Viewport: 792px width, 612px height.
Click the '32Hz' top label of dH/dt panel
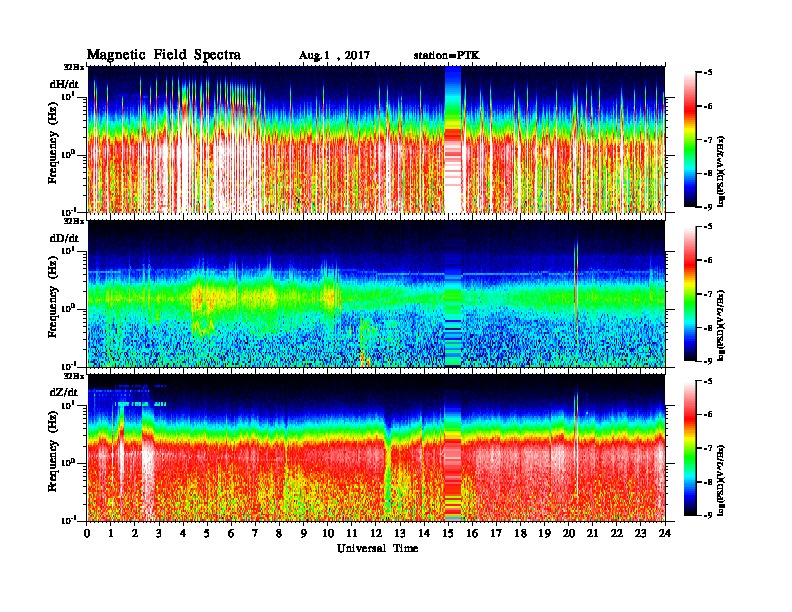(x=74, y=67)
